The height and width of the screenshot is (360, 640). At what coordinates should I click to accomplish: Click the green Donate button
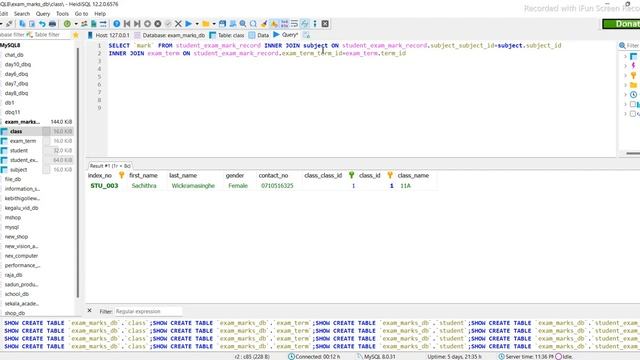pyautogui.click(x=621, y=24)
